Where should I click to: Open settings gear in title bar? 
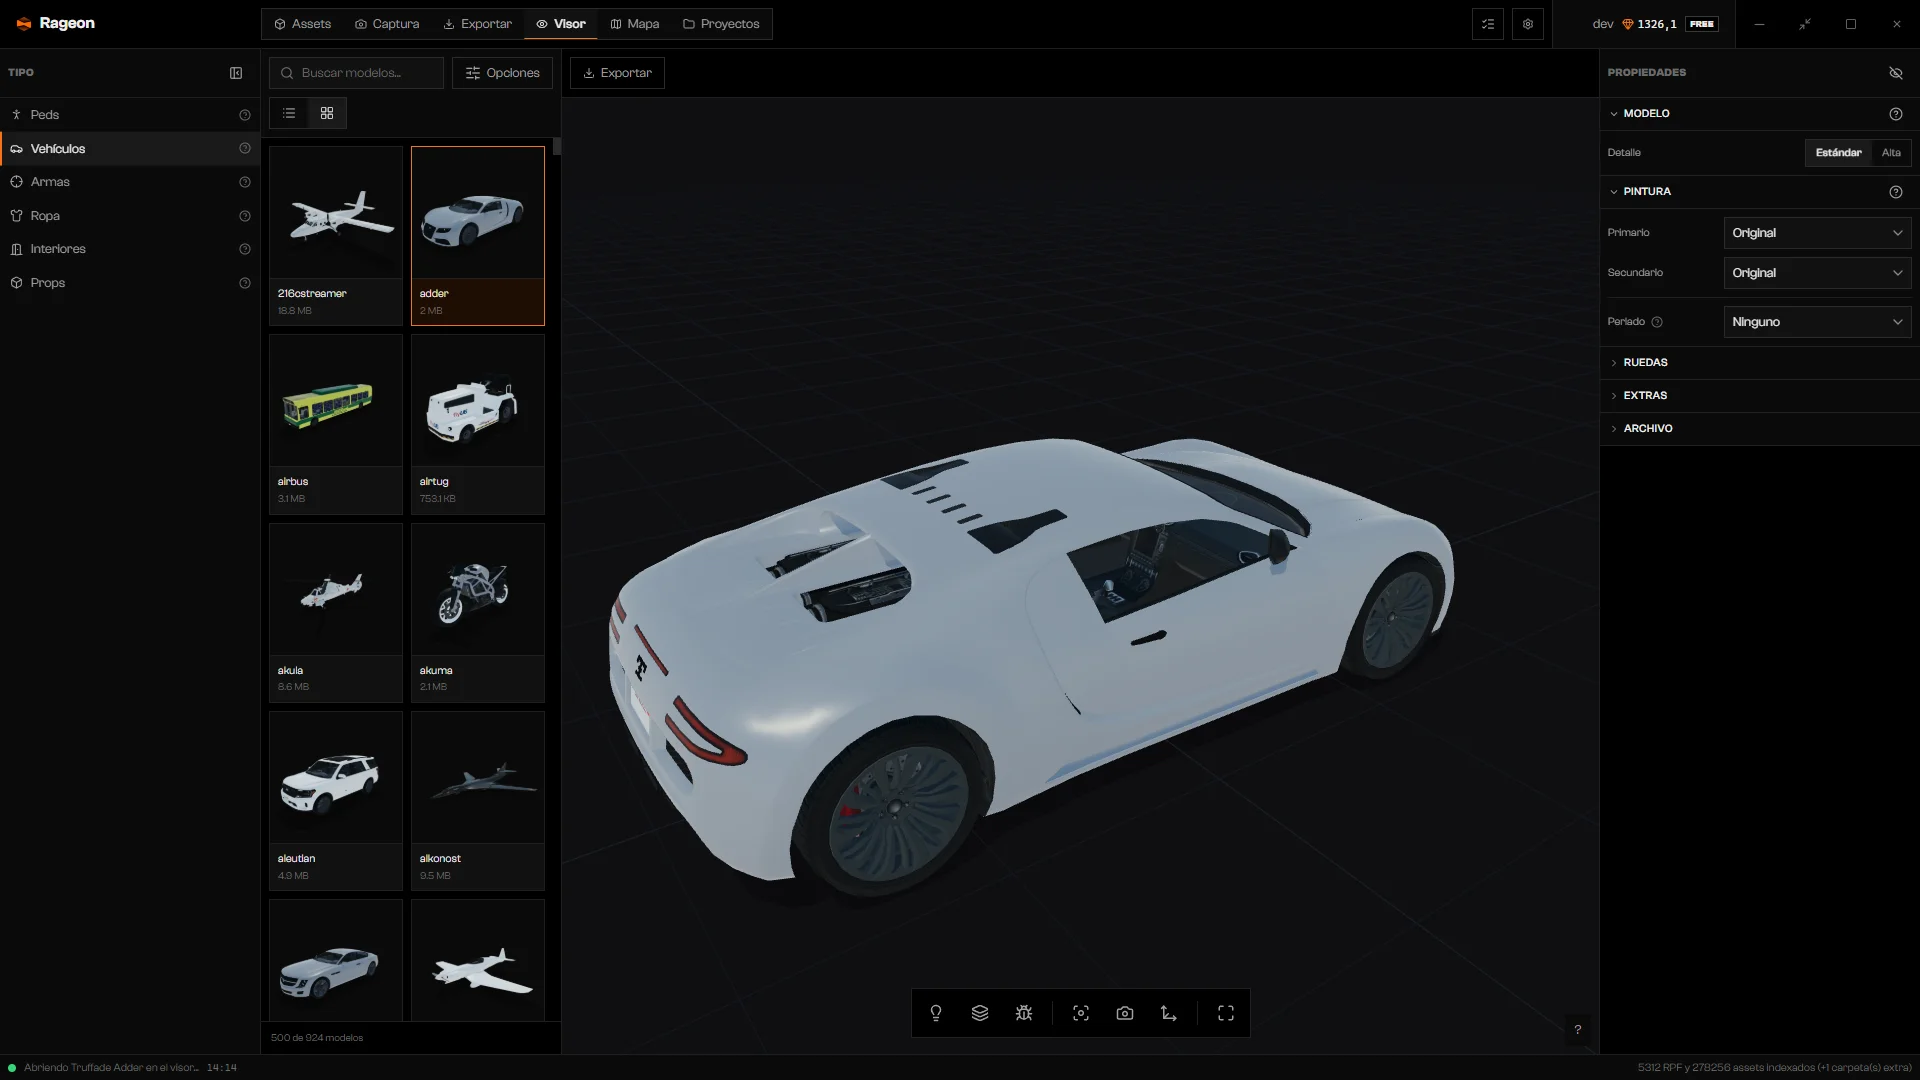pos(1528,24)
